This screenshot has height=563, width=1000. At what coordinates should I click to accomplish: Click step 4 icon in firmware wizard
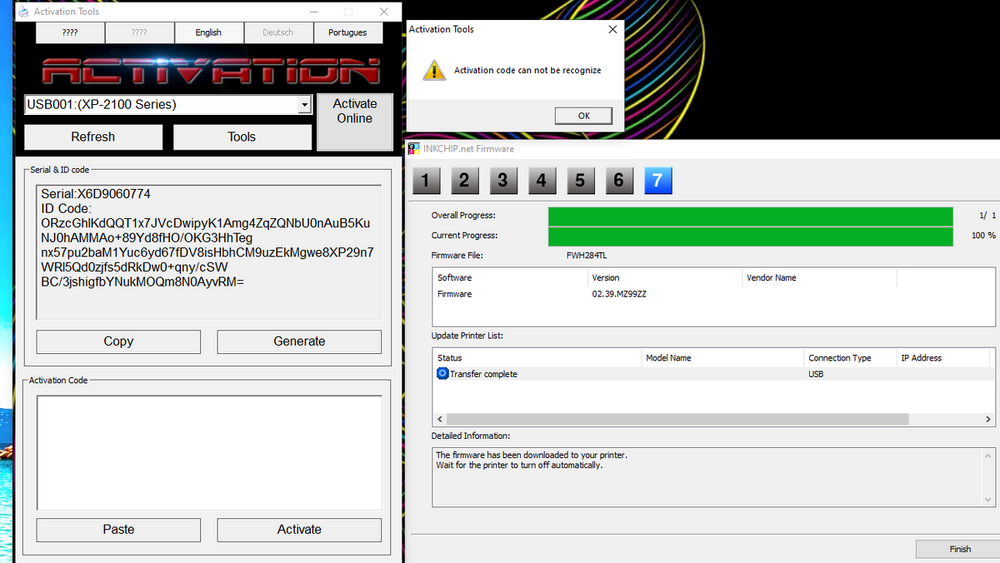click(x=541, y=180)
